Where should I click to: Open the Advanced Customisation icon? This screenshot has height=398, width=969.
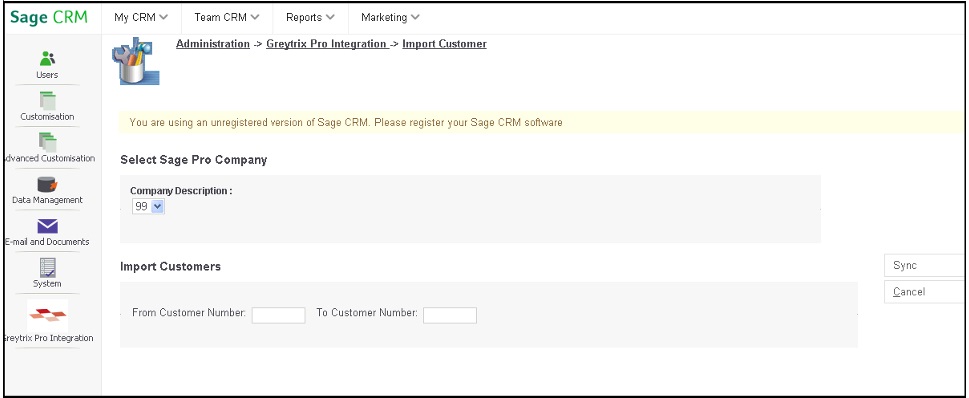(48, 142)
